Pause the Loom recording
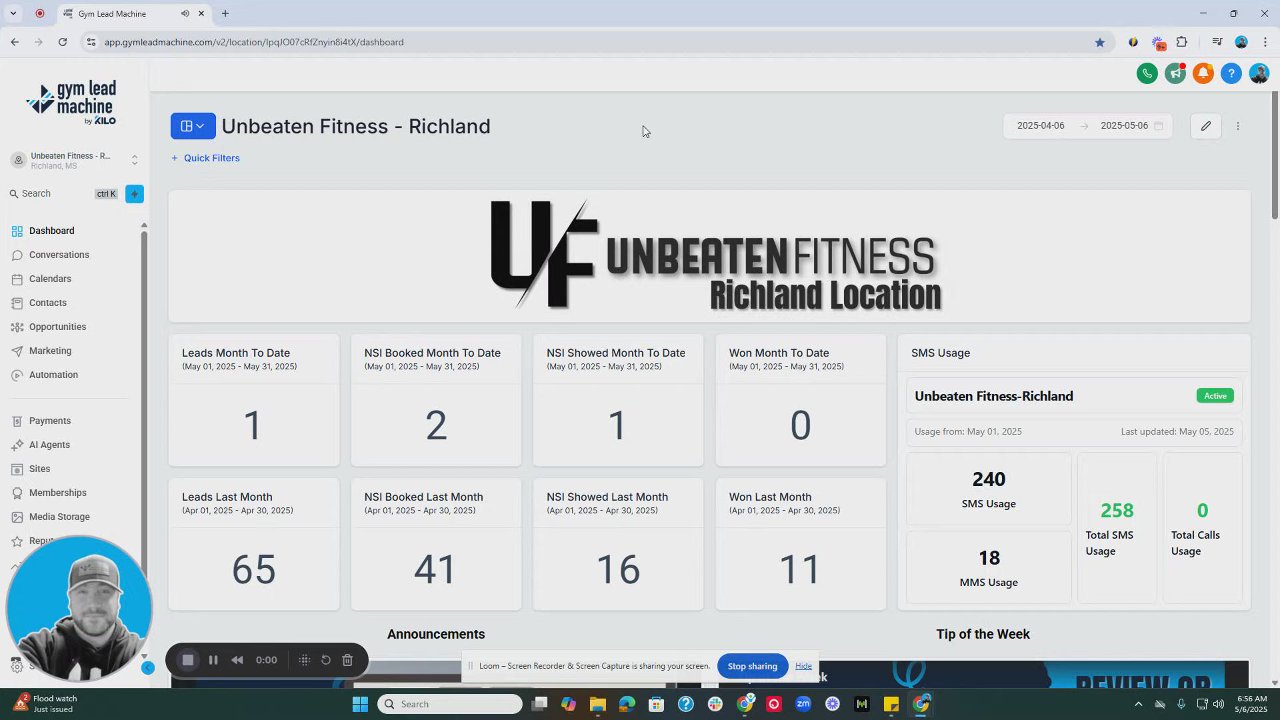The image size is (1280, 720). 213,660
